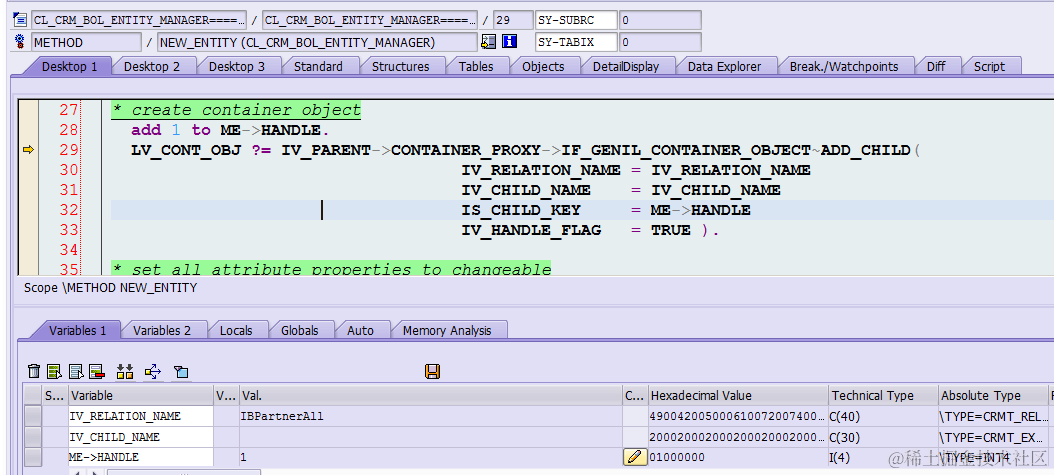Viewport: 1054px width, 475px height.
Task: Click the METHOD event type field
Action: (87, 42)
